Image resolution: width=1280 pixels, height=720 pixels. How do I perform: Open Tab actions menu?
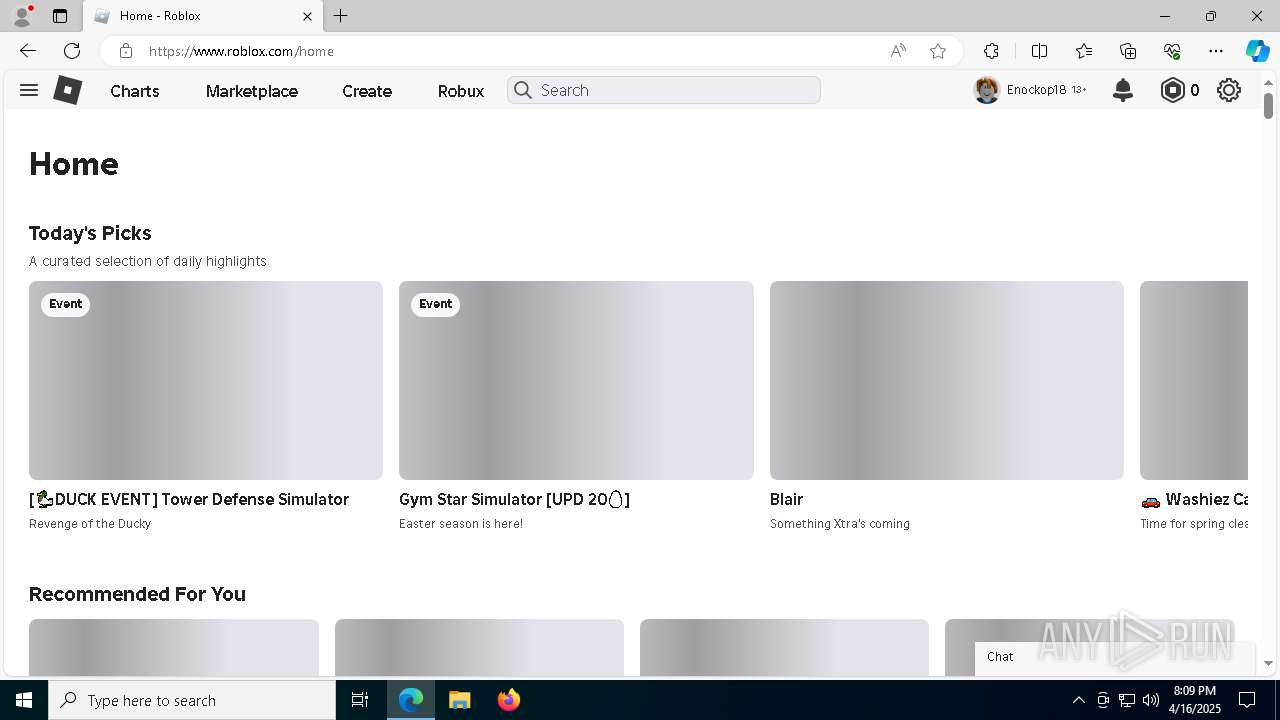60,16
